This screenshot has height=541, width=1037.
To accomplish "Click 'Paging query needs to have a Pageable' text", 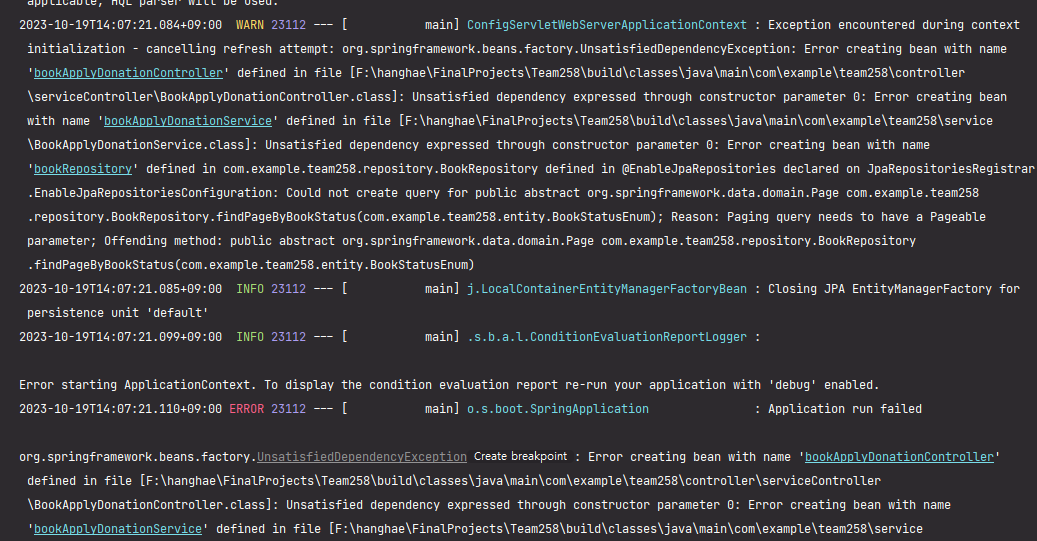I will click(856, 217).
